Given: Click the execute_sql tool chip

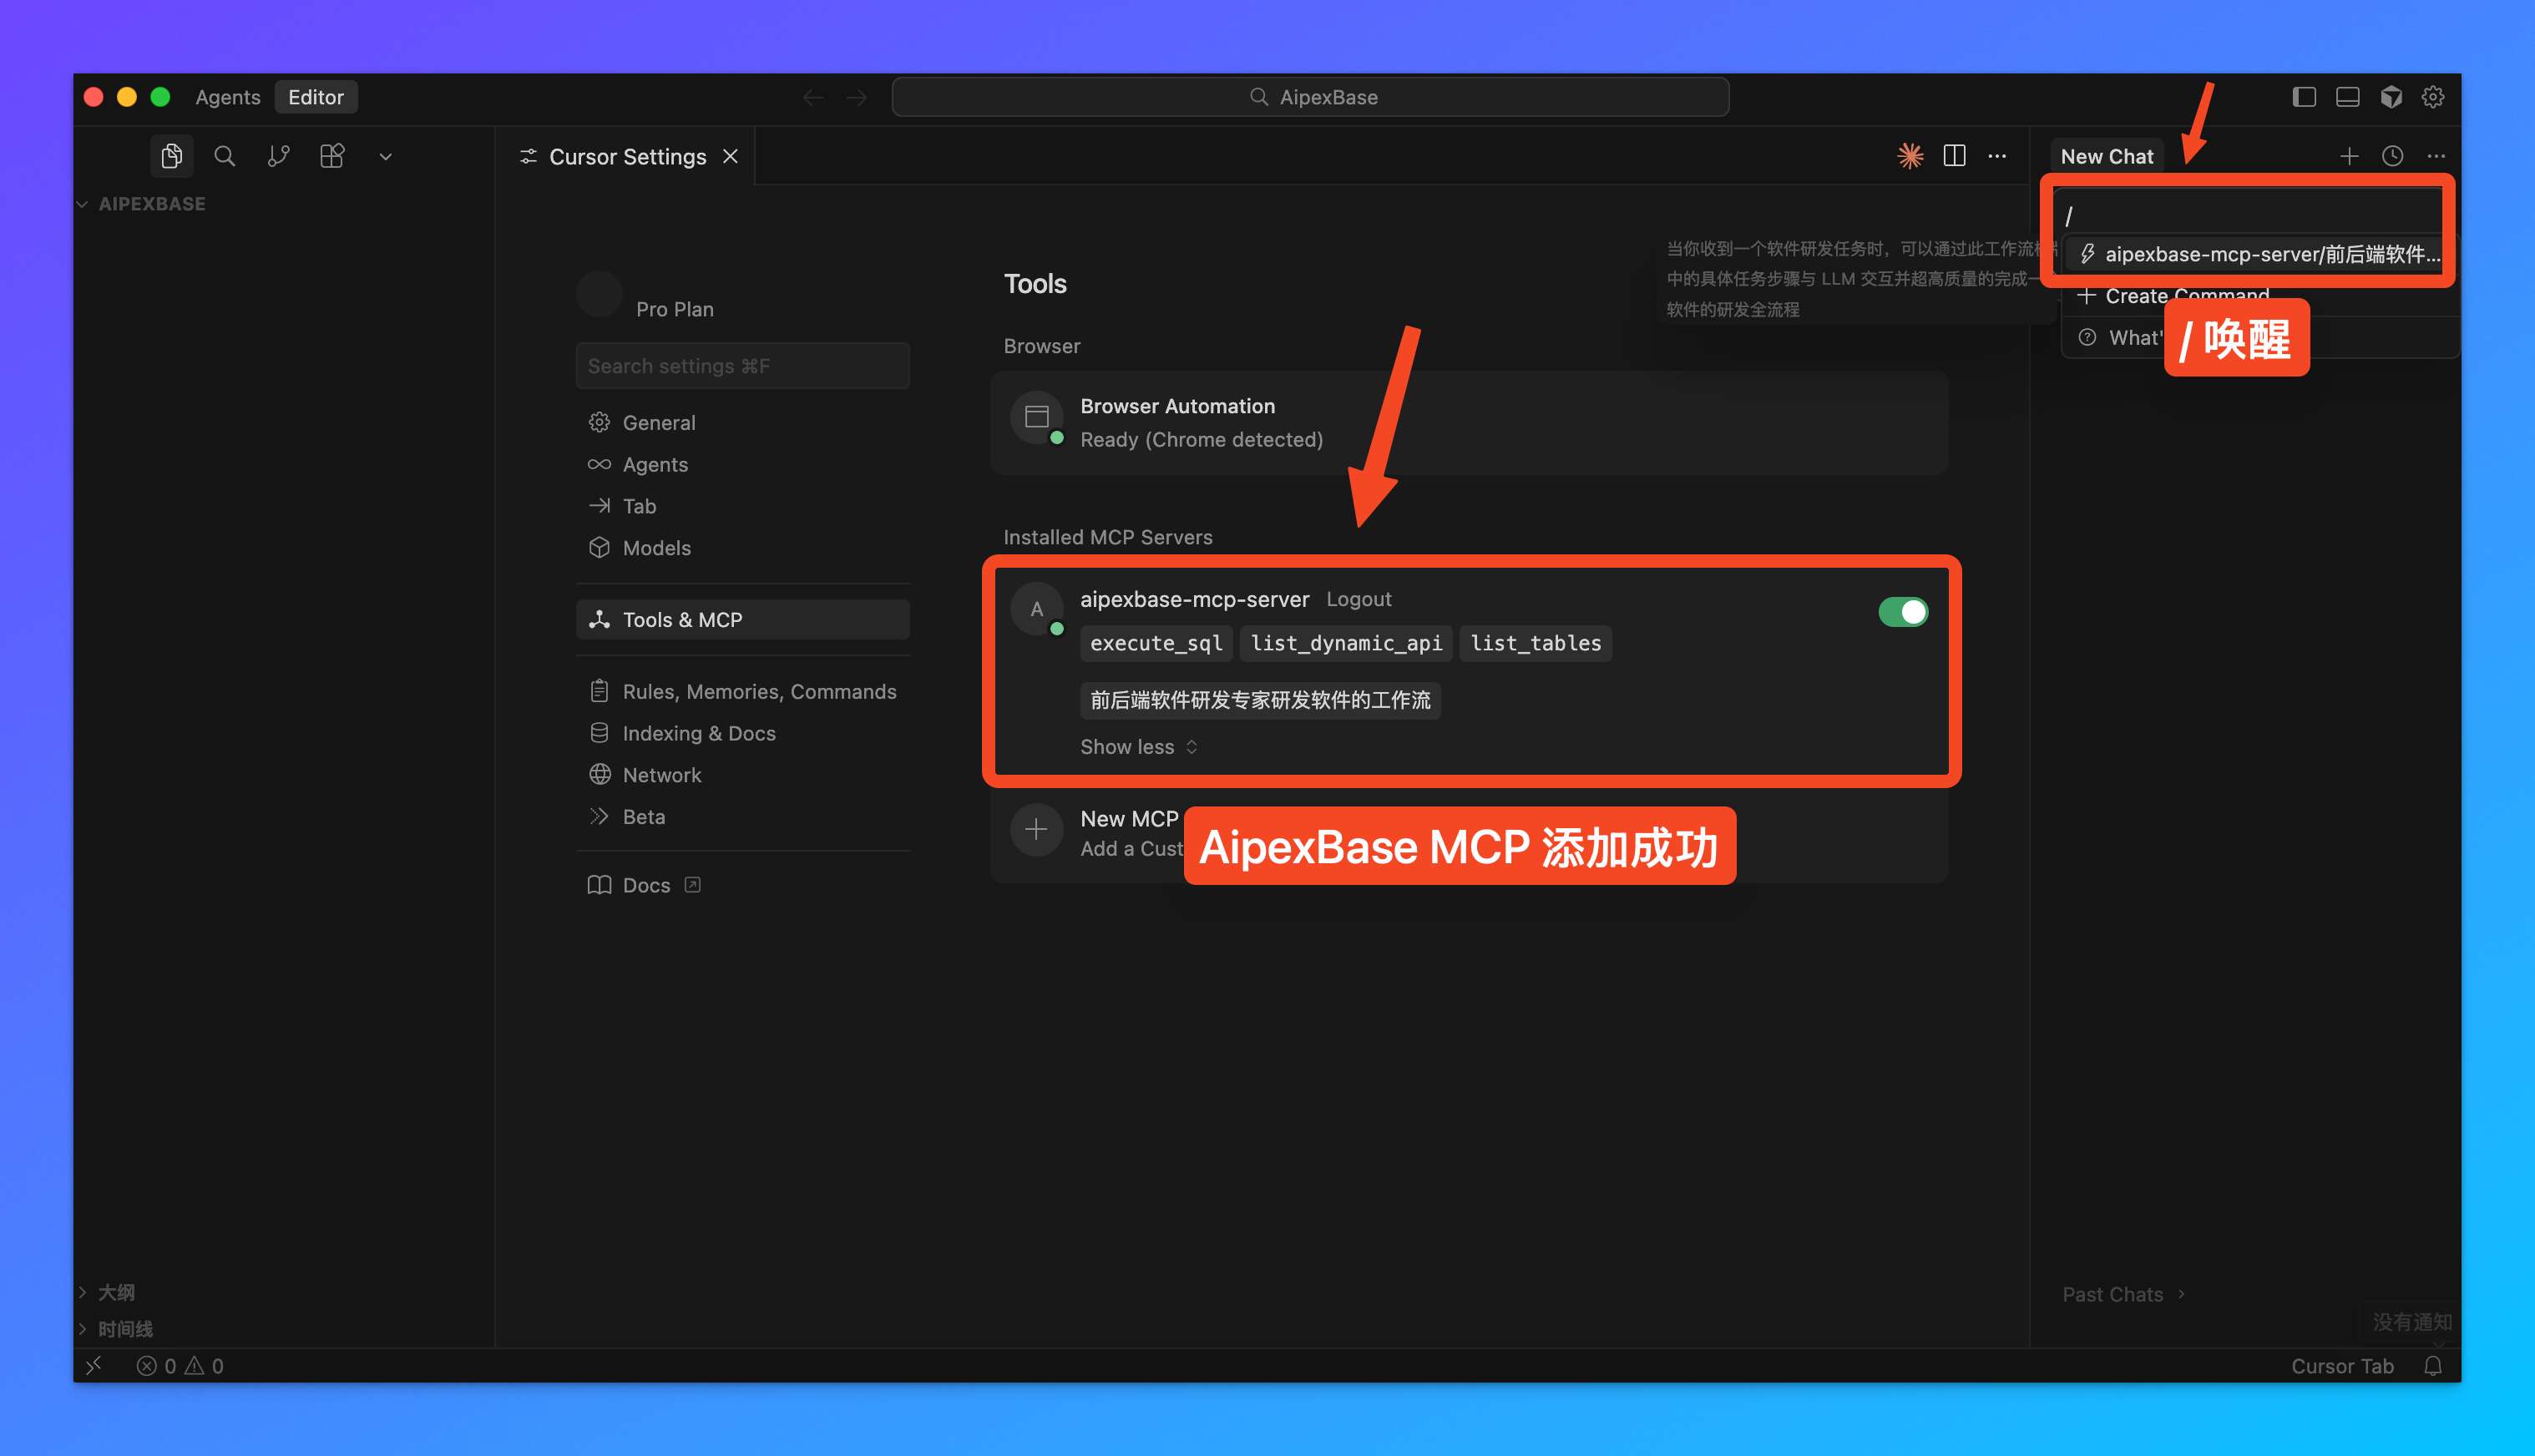Looking at the screenshot, I should 1155,643.
